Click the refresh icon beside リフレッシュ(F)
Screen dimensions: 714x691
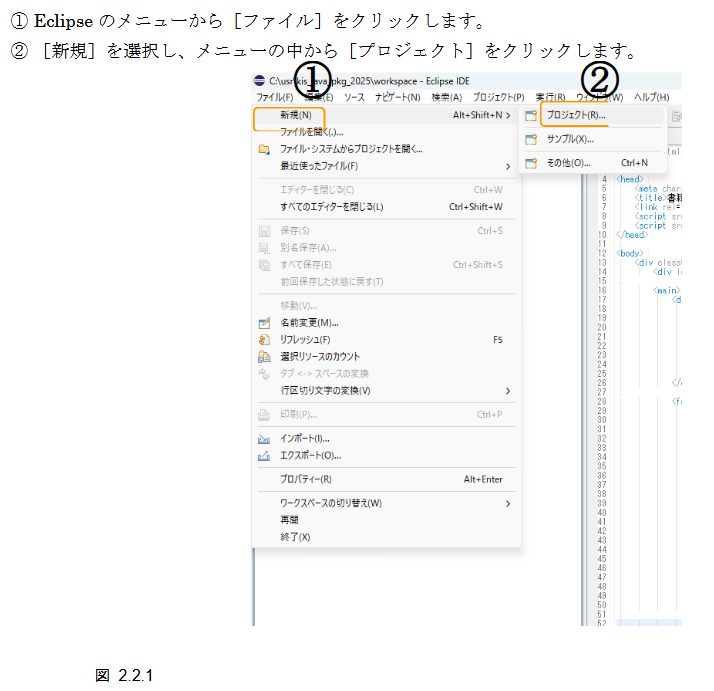tap(265, 340)
